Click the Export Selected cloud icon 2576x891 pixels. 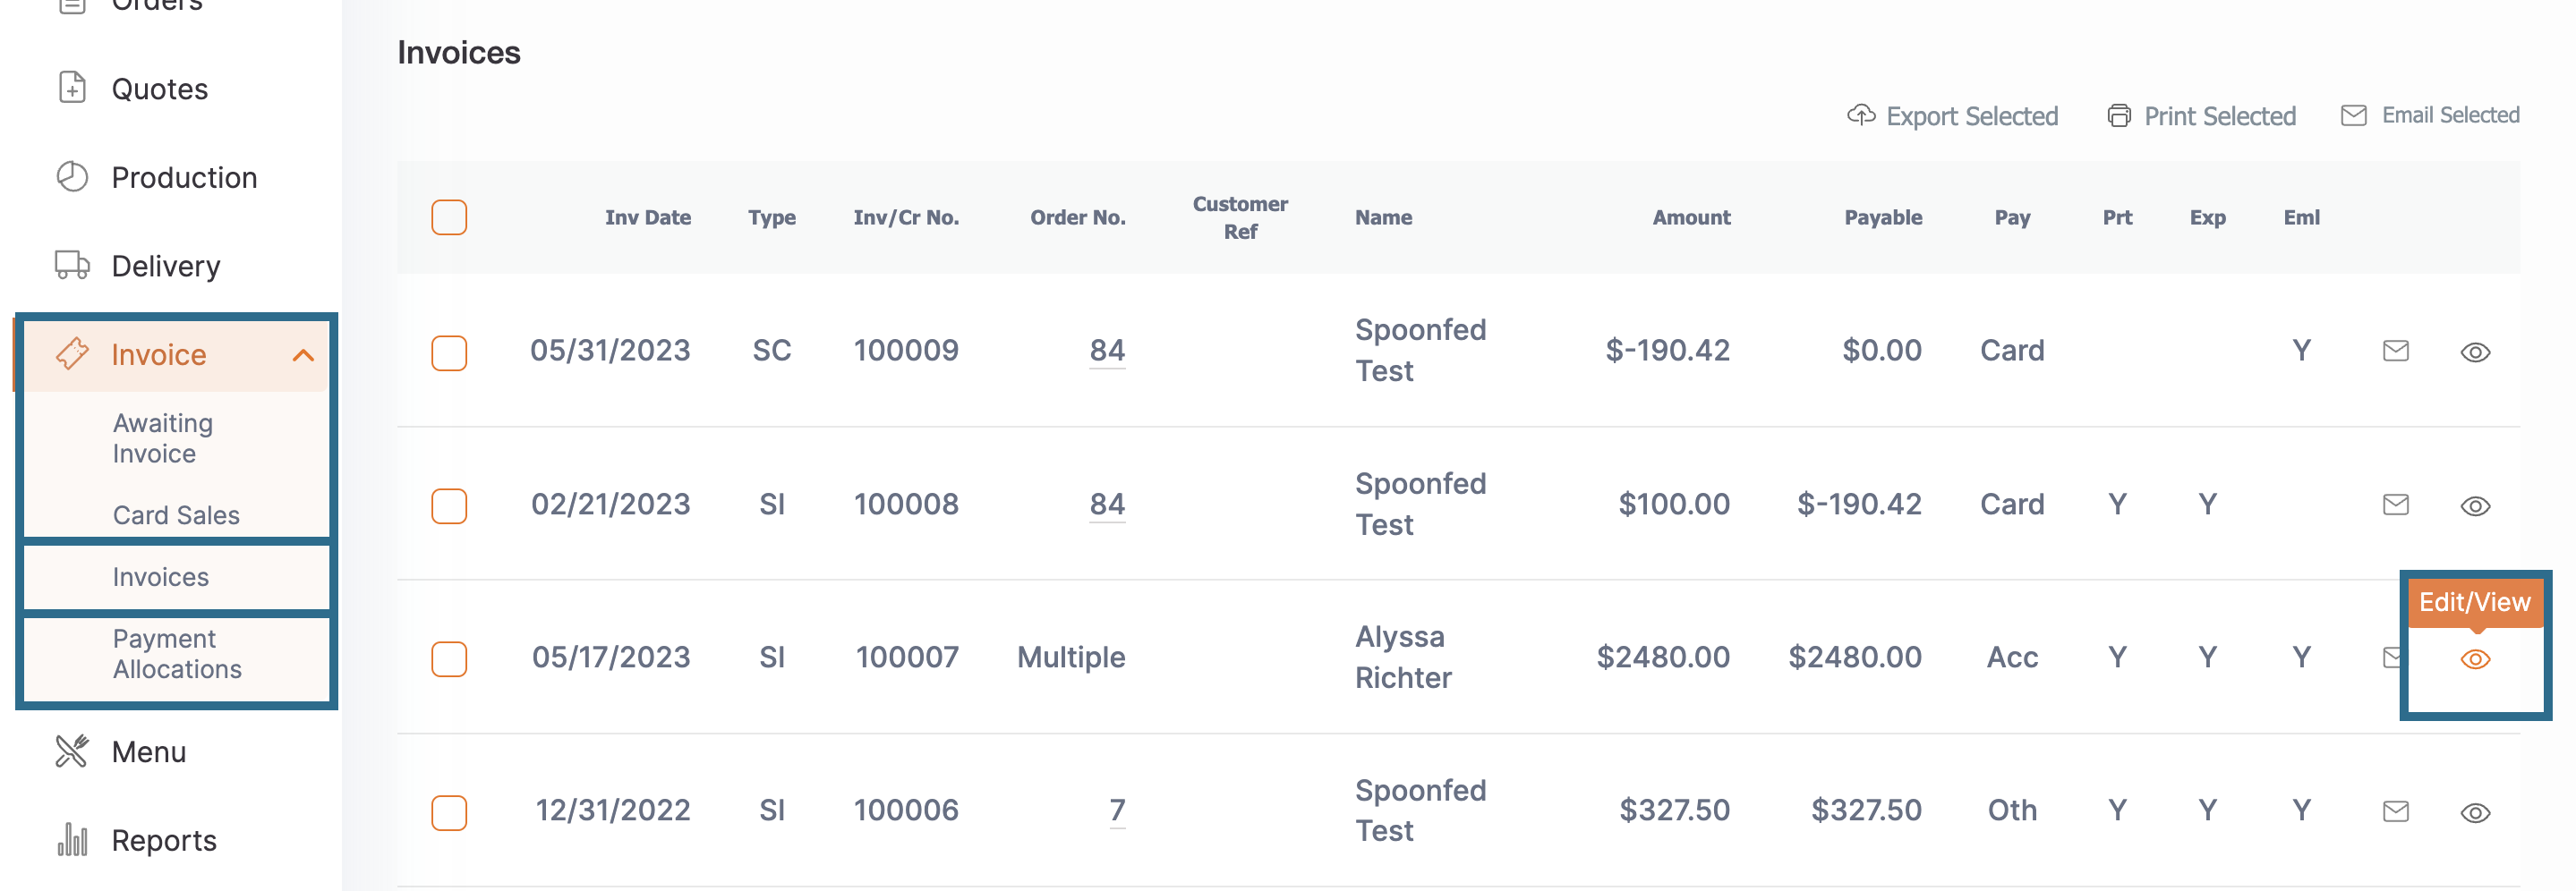[x=1860, y=115]
